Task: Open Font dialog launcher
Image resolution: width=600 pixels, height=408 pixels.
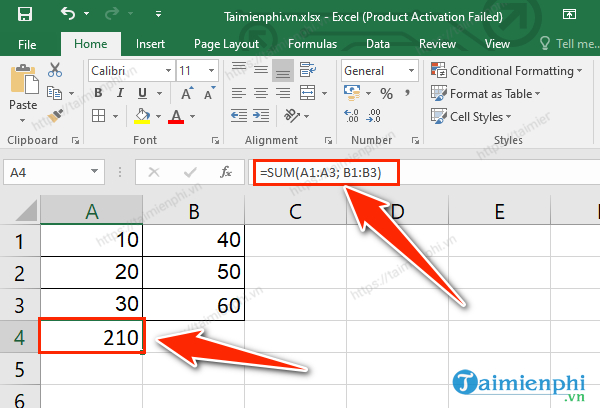Action: (215, 141)
